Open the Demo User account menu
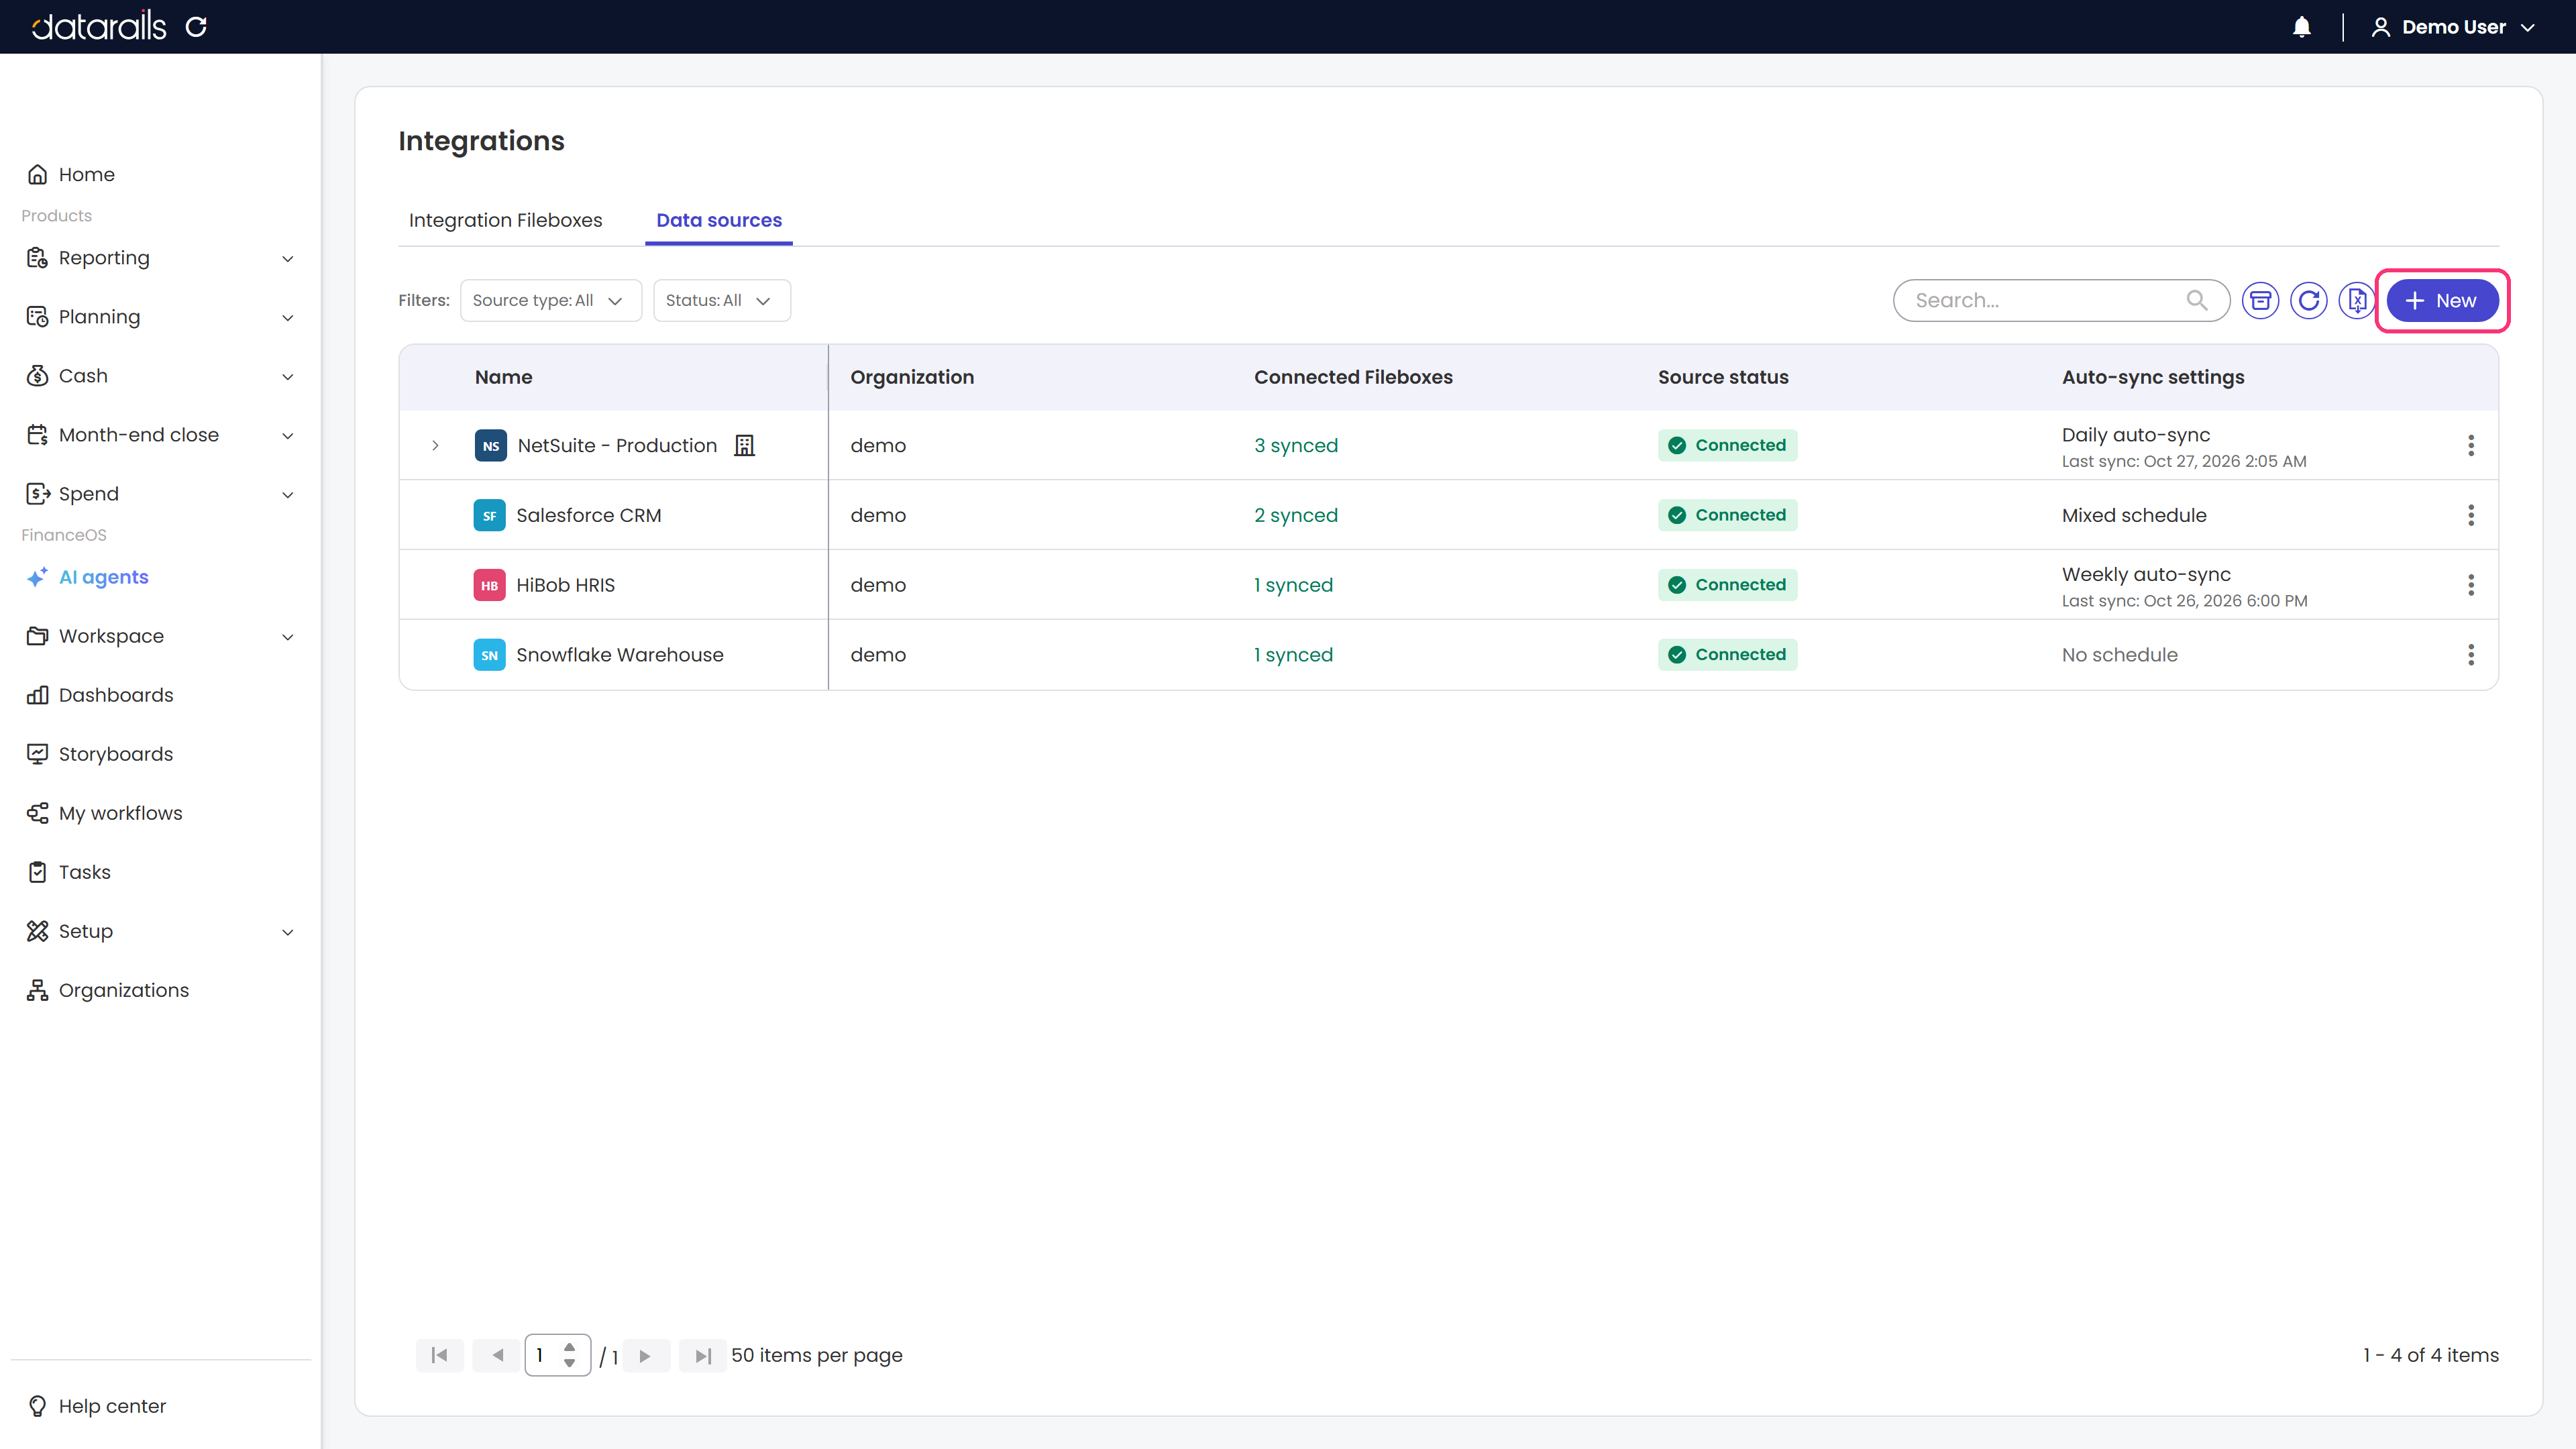The height and width of the screenshot is (1449, 2576). (2453, 27)
